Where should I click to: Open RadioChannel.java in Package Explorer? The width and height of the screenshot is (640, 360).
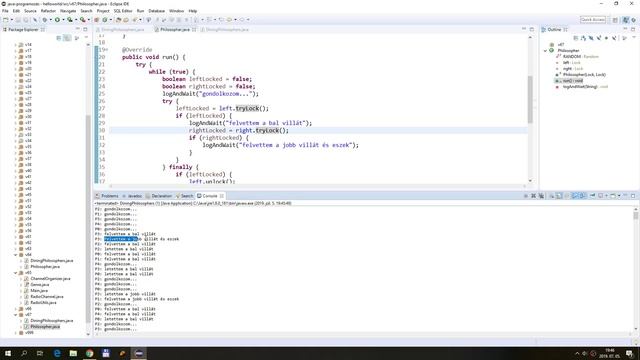(47, 297)
